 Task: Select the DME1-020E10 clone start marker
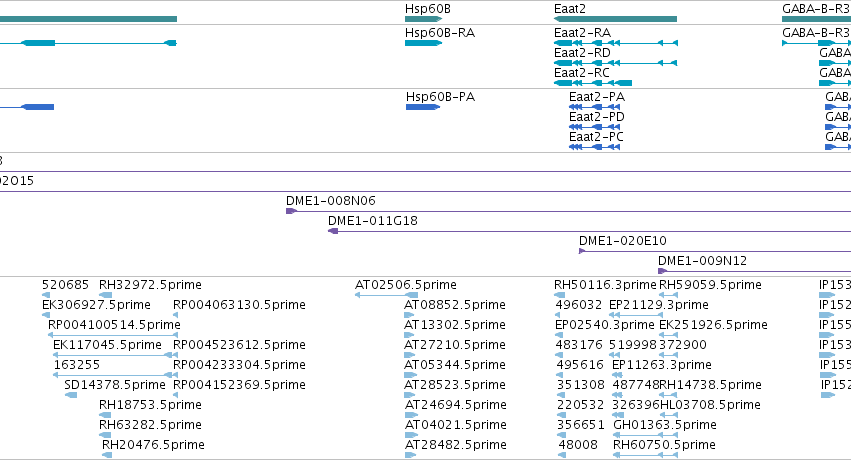click(582, 251)
